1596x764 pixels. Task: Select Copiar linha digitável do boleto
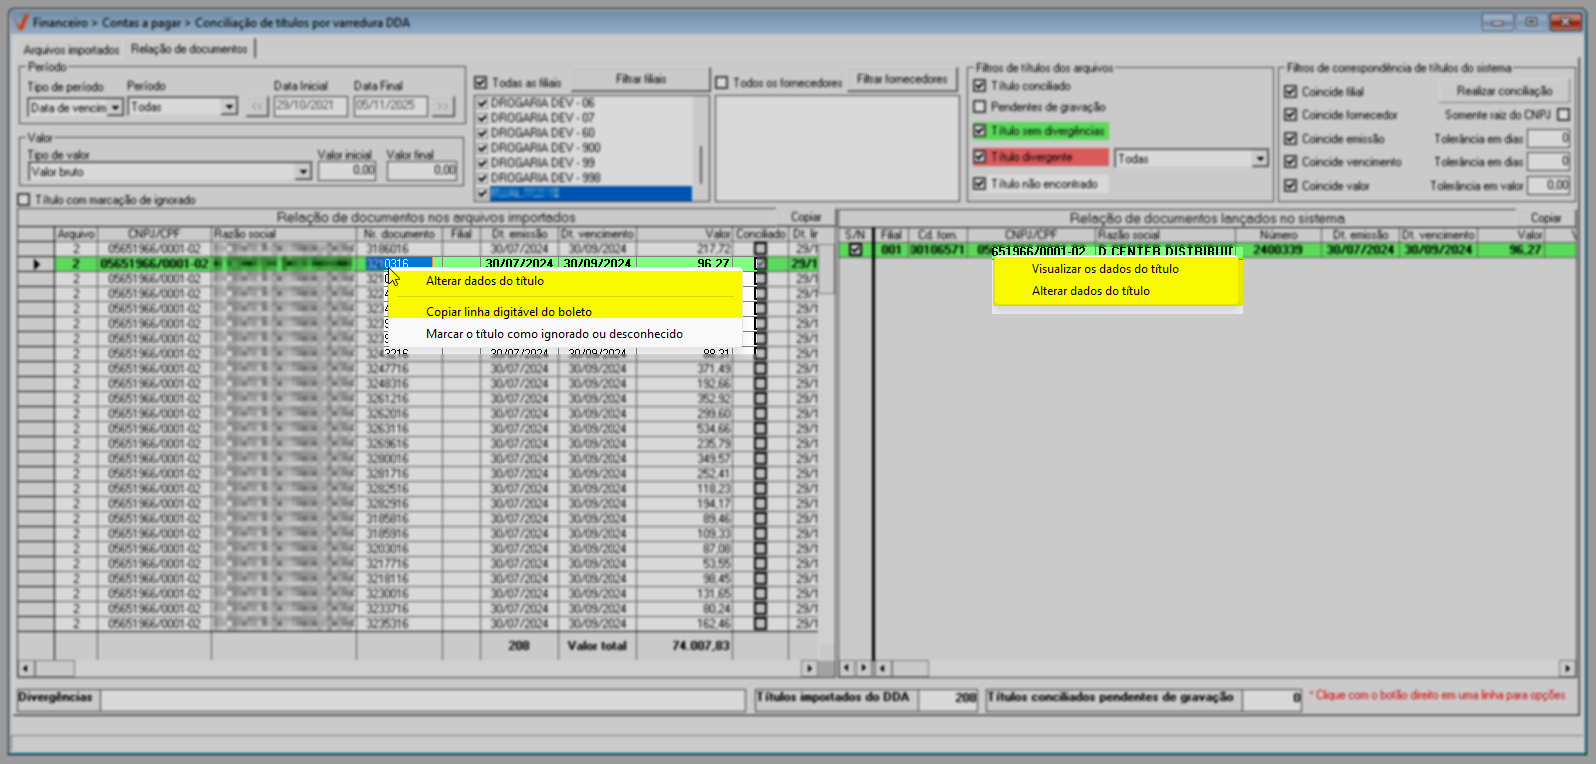(509, 312)
